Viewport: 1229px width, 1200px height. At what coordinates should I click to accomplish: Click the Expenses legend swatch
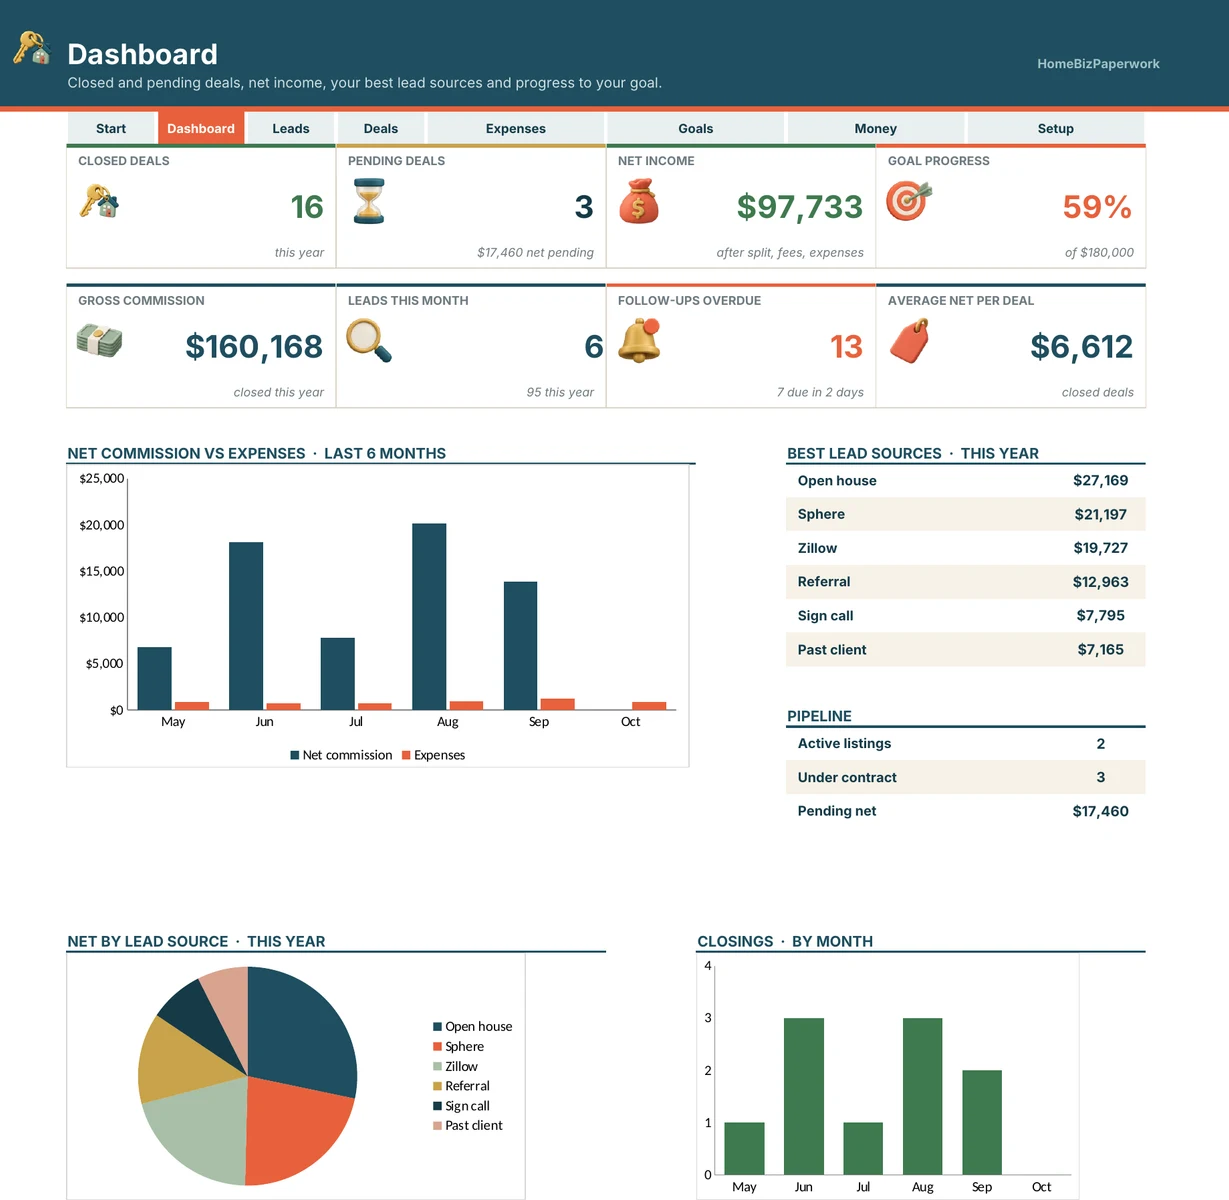coord(406,755)
